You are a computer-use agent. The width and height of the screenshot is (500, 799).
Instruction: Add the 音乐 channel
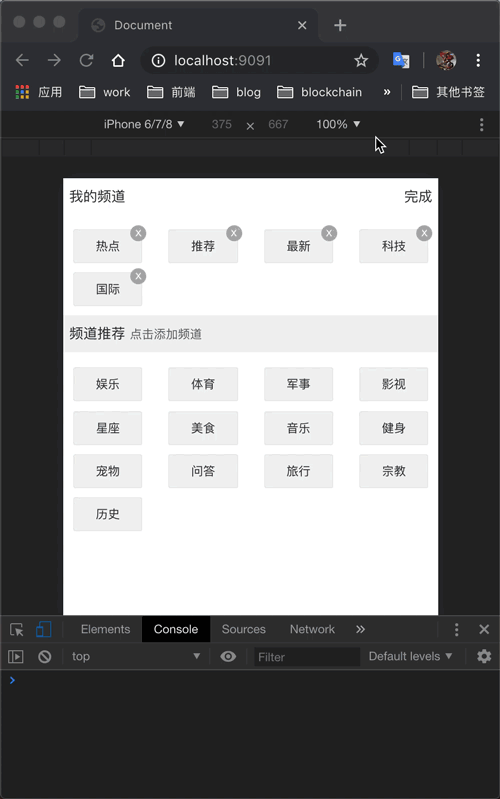pyautogui.click(x=298, y=428)
